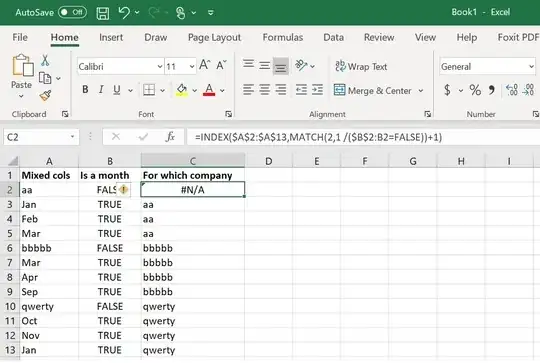Click the Name Box showing C2

tap(41, 137)
